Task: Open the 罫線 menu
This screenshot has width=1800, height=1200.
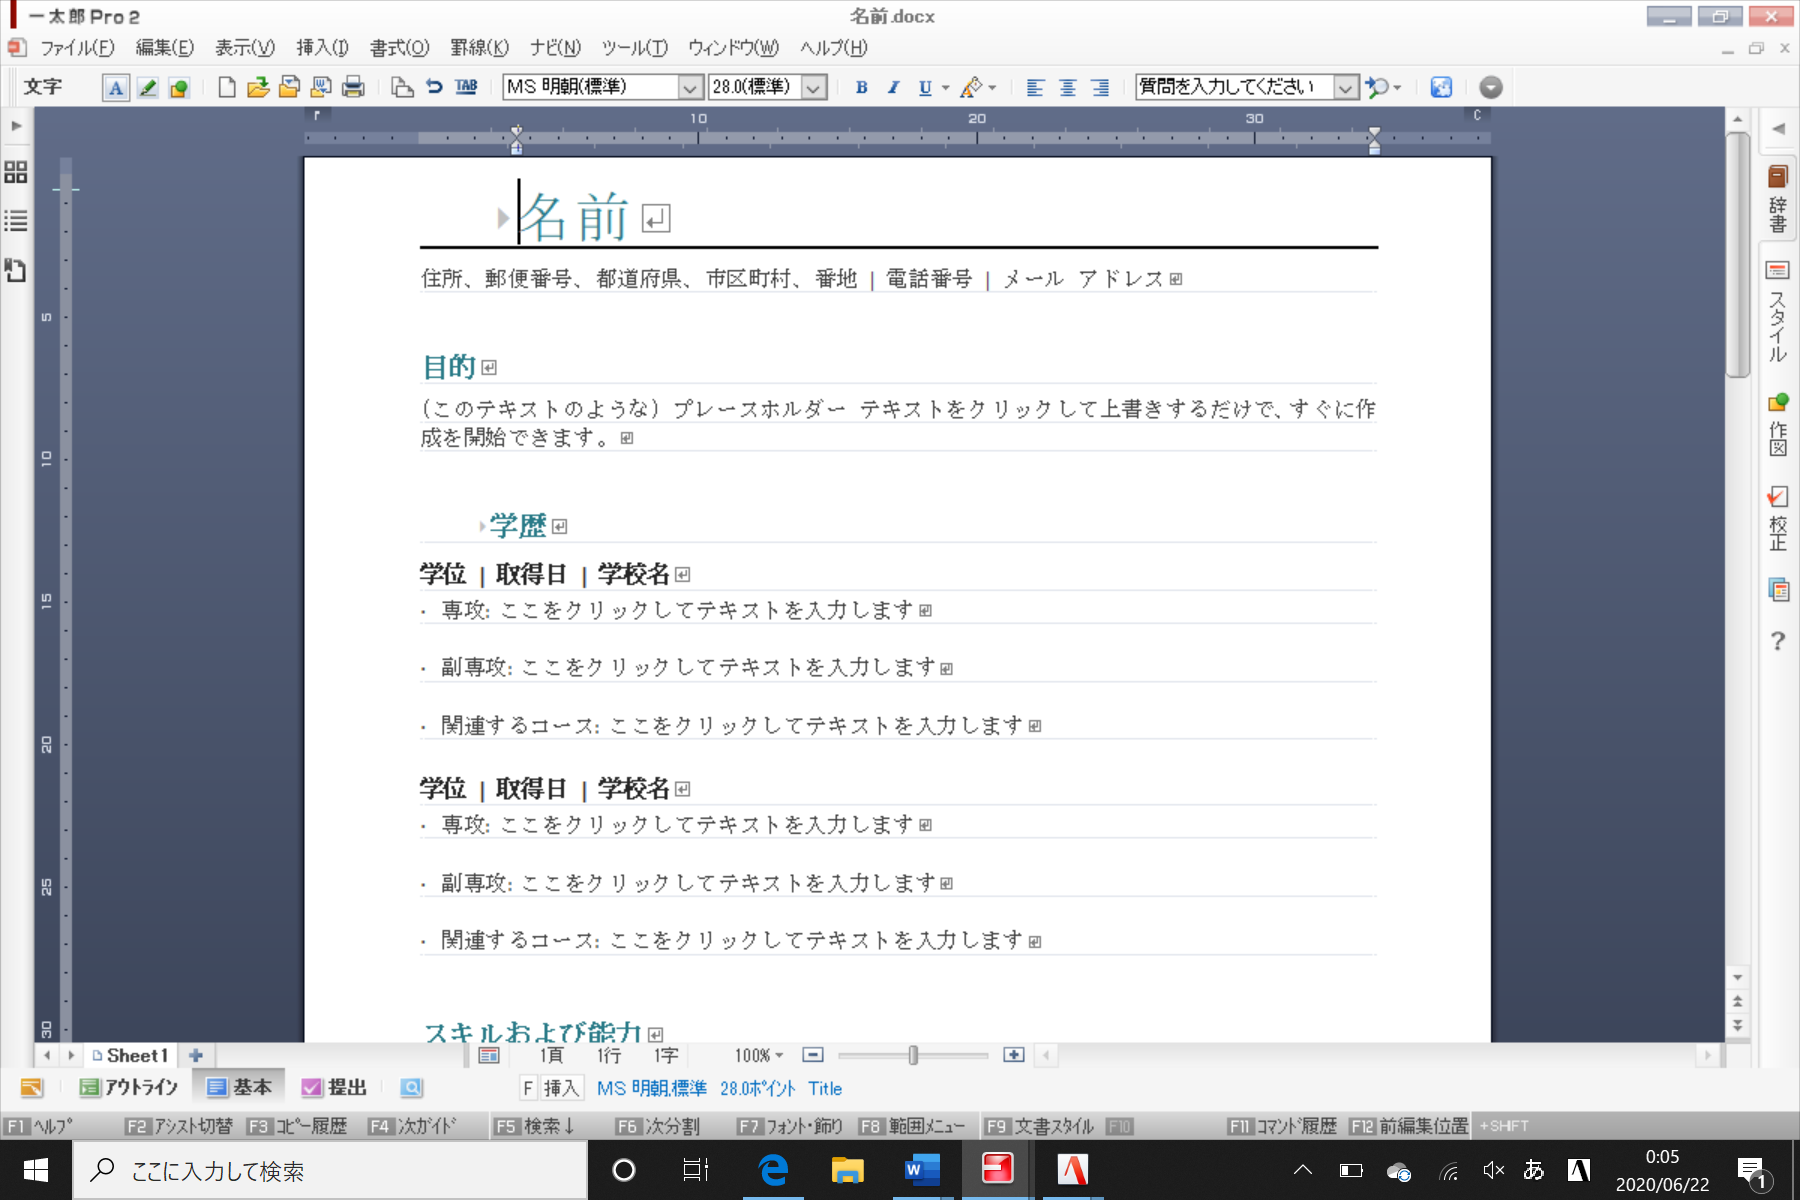Action: (x=480, y=48)
